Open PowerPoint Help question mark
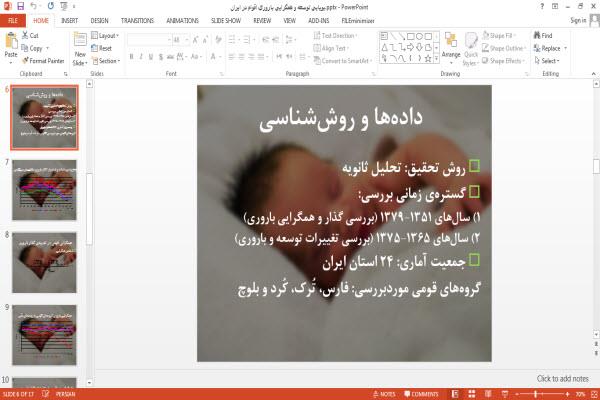The width and height of the screenshot is (600, 400). [x=542, y=6]
